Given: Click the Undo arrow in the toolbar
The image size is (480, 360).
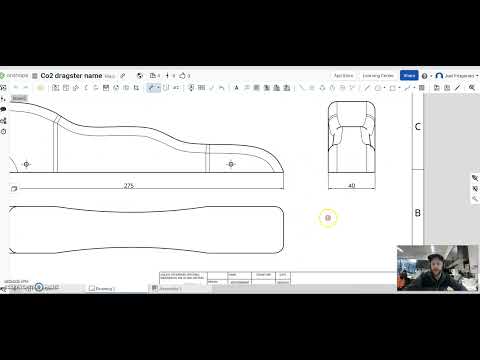Looking at the screenshot, I should [x=16, y=88].
